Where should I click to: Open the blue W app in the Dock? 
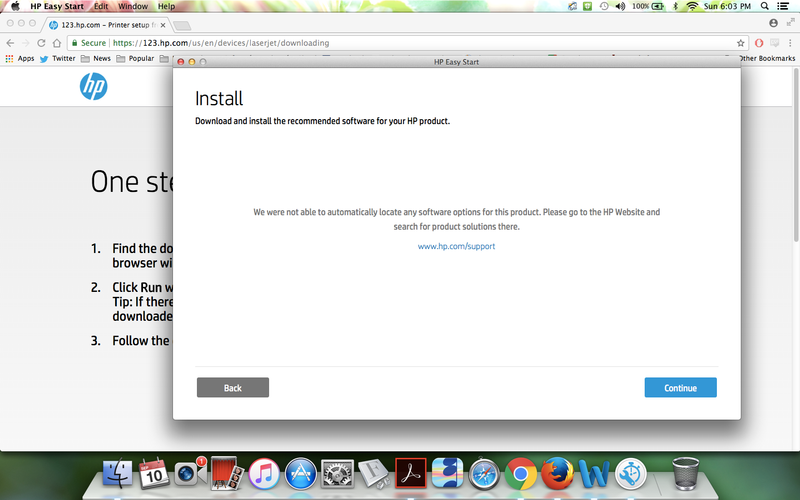click(594, 473)
